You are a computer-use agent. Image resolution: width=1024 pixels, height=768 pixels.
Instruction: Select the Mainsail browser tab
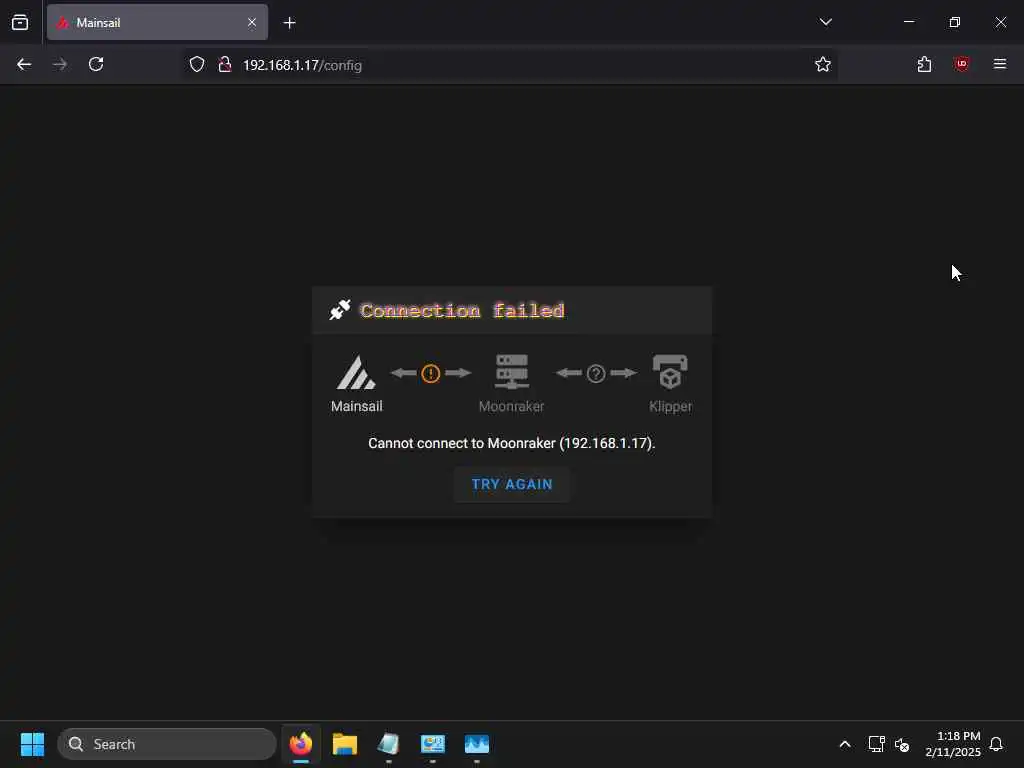[x=157, y=22]
